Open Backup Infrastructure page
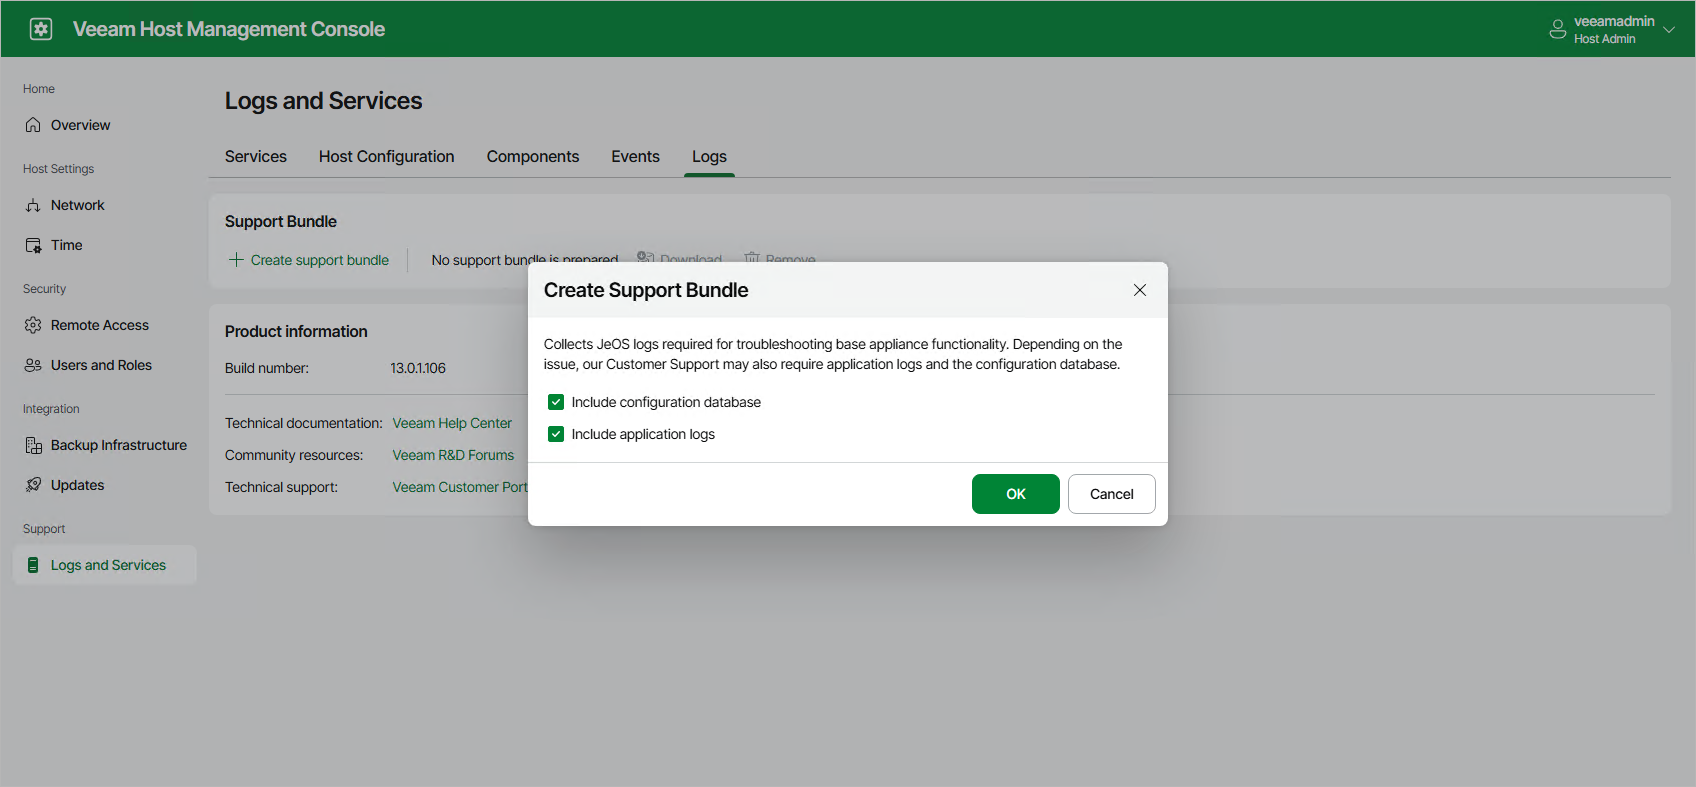The image size is (1696, 787). coord(105,445)
